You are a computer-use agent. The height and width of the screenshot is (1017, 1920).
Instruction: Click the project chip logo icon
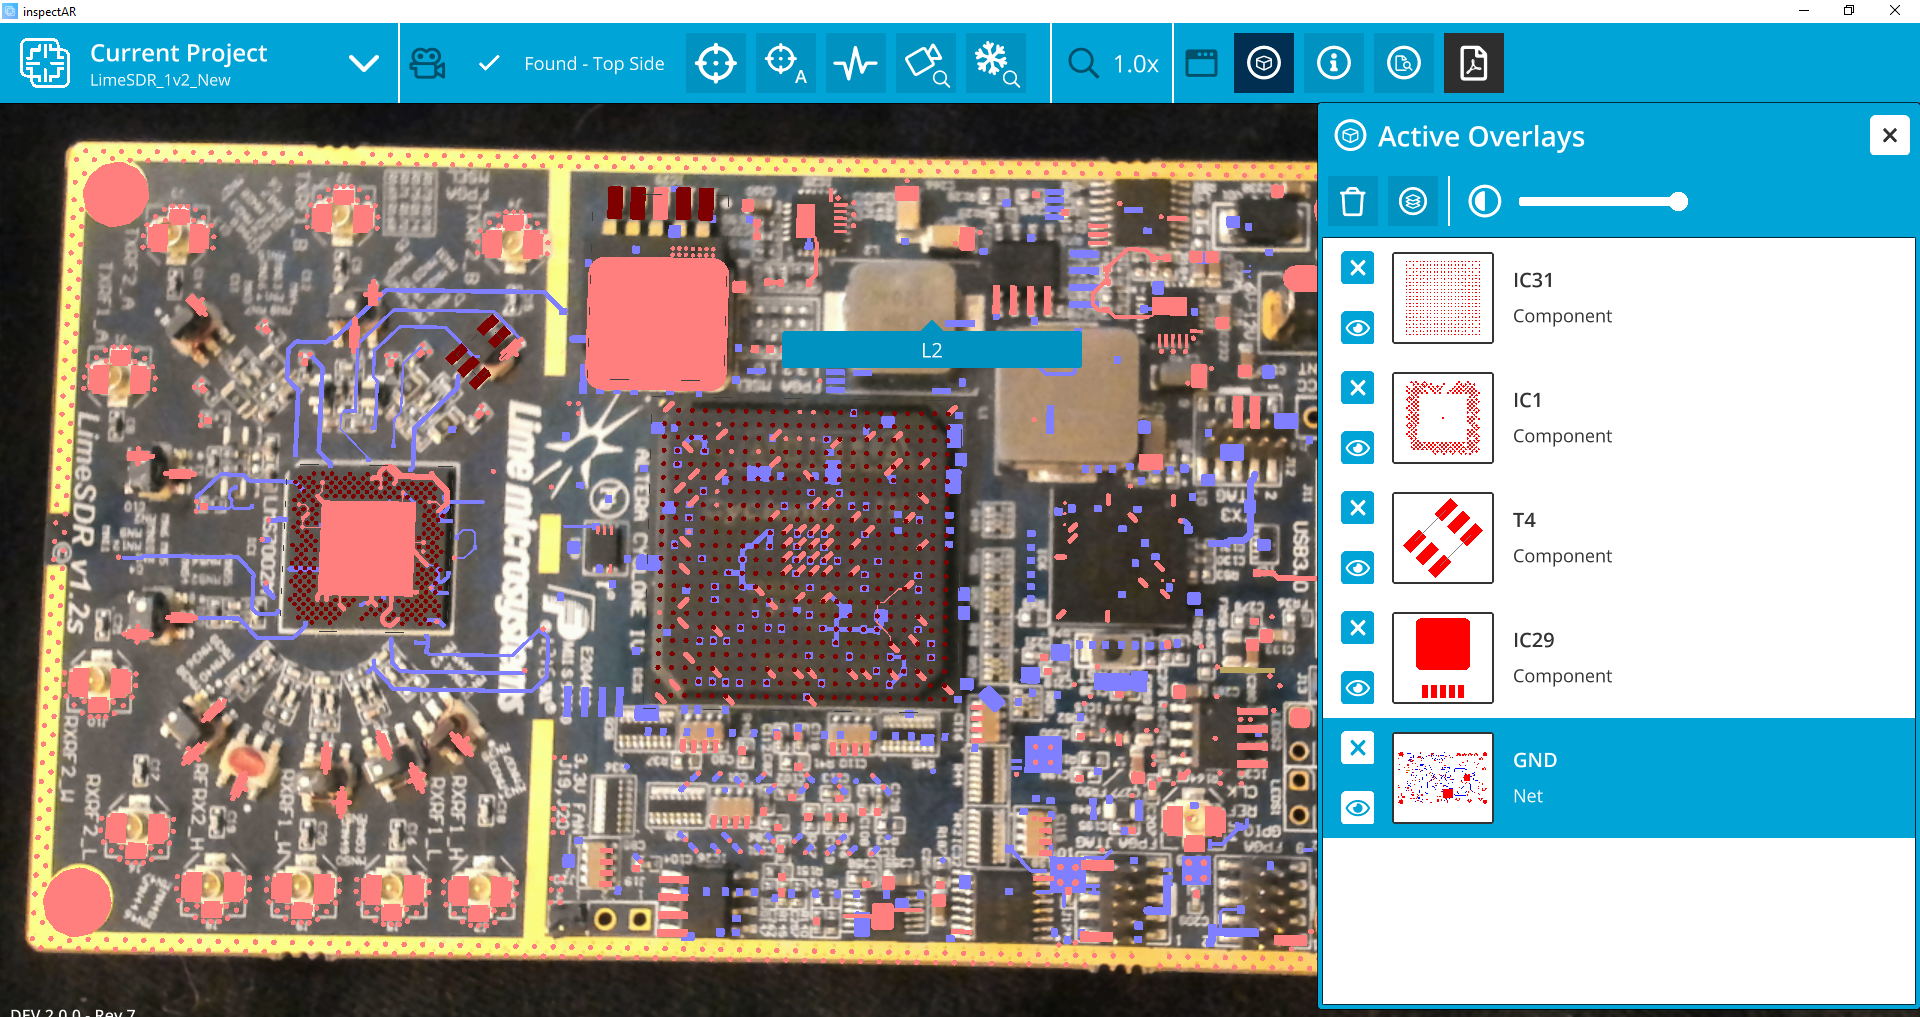45,63
